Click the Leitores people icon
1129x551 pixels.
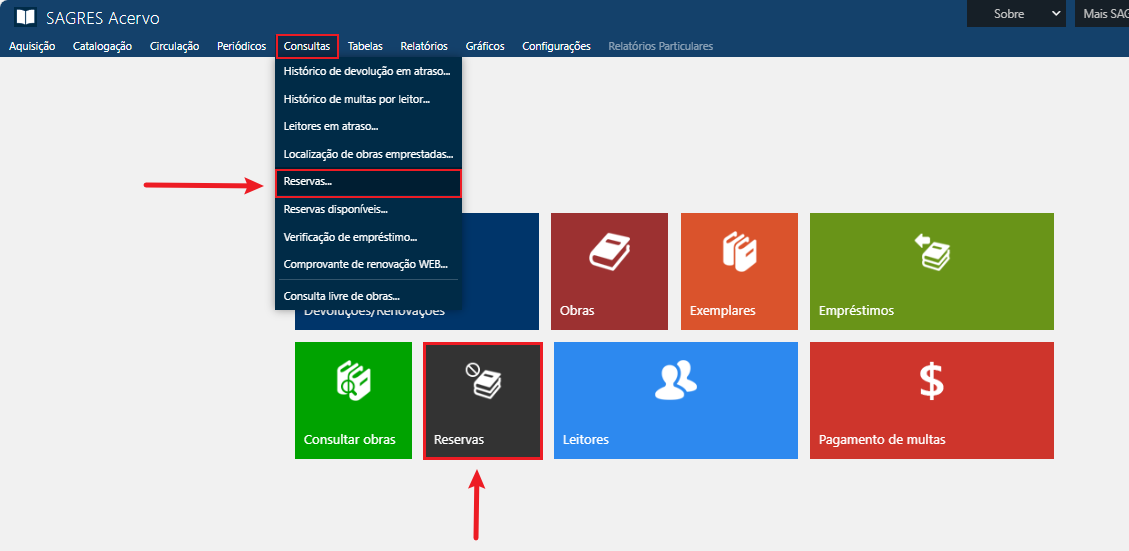(675, 380)
